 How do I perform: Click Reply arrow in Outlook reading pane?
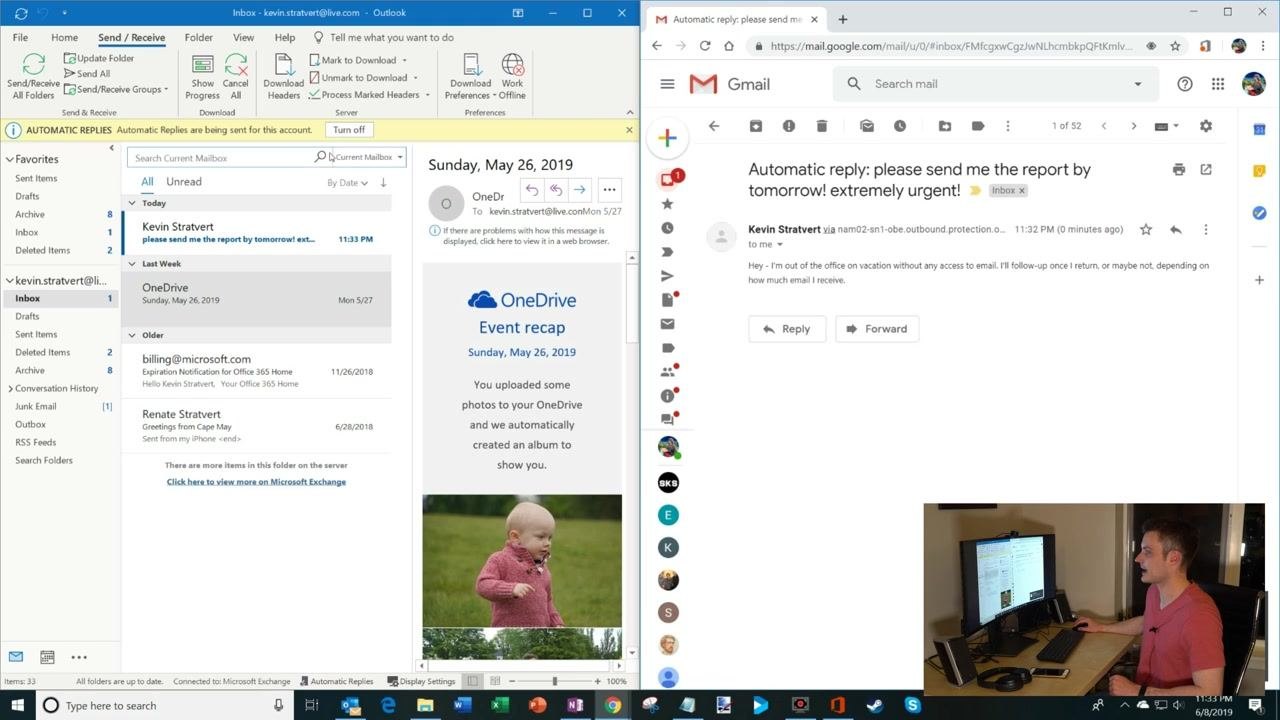532,190
